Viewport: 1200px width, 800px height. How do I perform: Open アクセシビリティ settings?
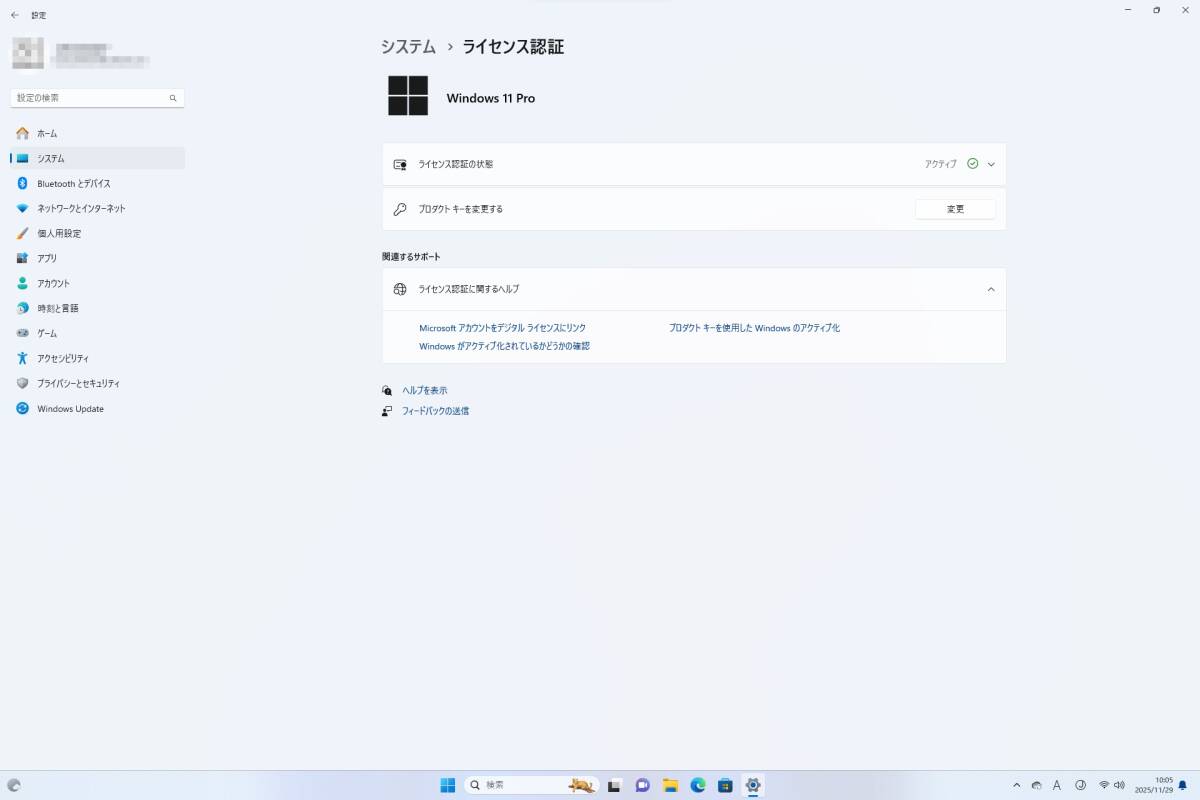click(63, 359)
